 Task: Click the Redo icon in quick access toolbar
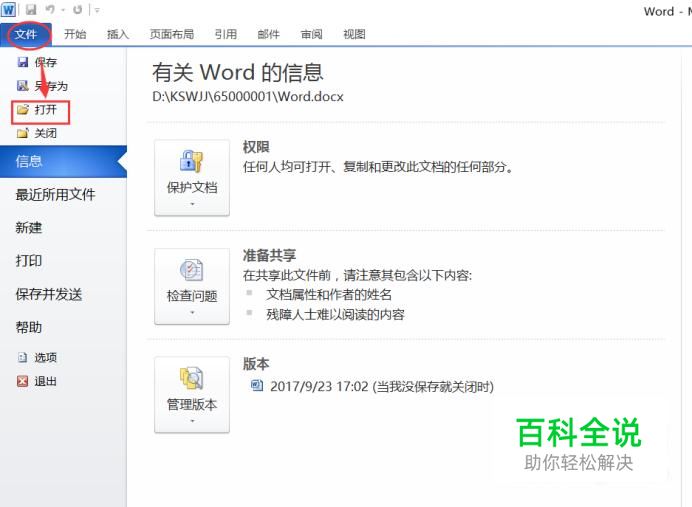(77, 9)
